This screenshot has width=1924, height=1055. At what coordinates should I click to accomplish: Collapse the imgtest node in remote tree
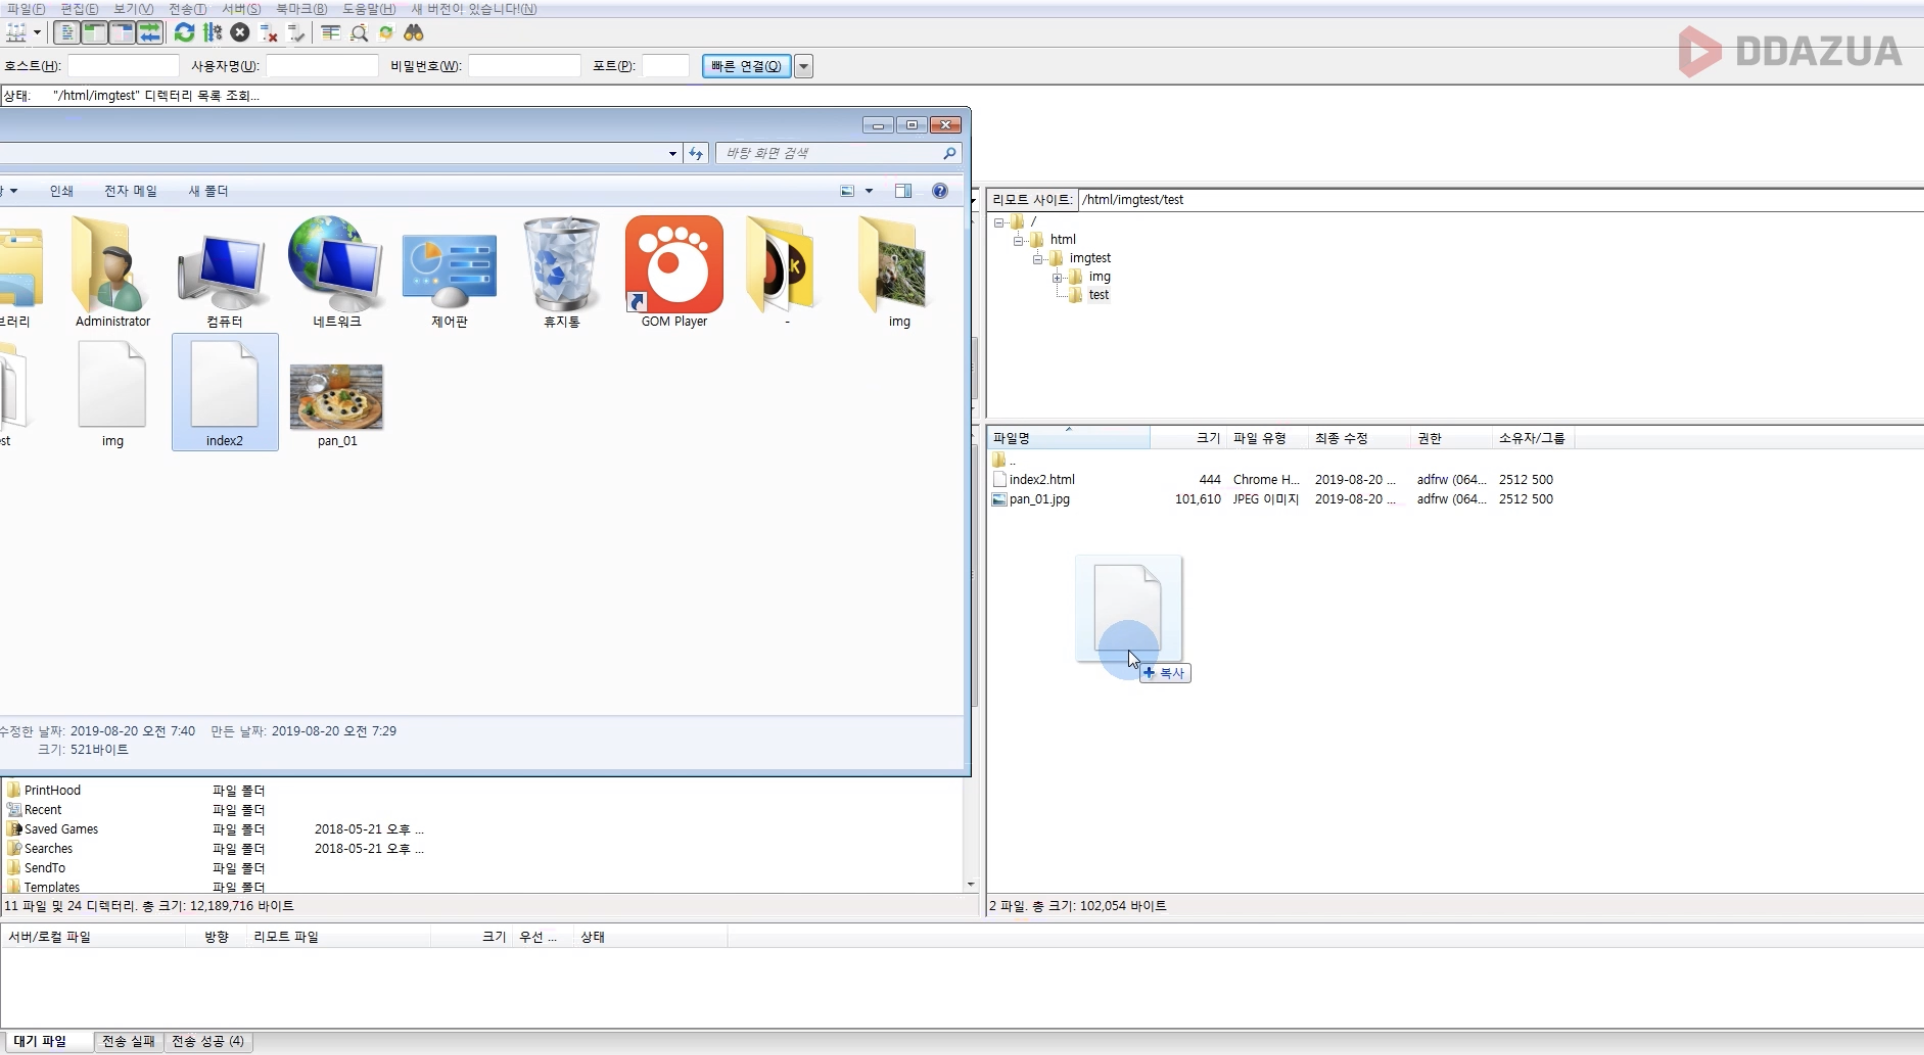coord(1037,259)
